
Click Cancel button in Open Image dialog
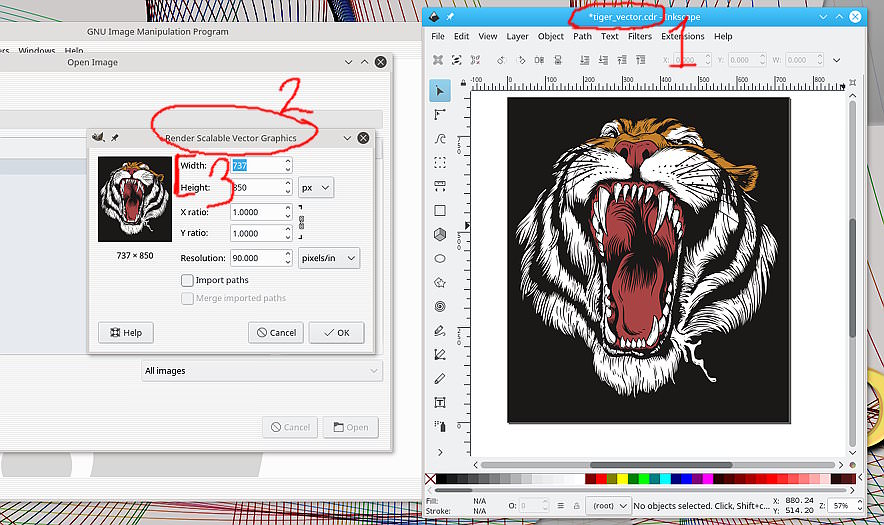click(290, 427)
